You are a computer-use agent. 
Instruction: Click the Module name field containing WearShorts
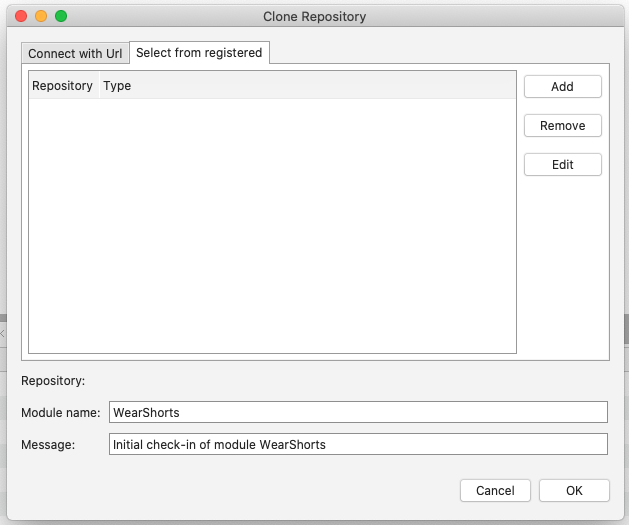pos(358,412)
